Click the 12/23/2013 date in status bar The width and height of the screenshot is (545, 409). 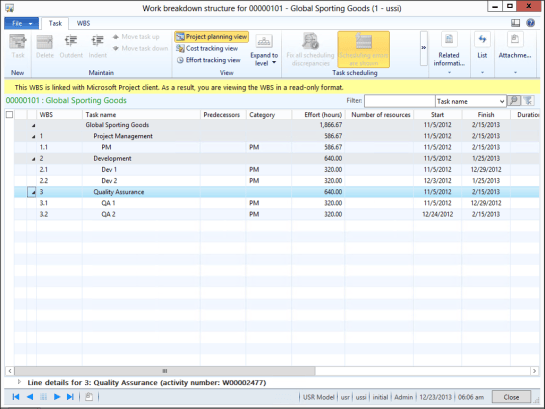coord(436,397)
